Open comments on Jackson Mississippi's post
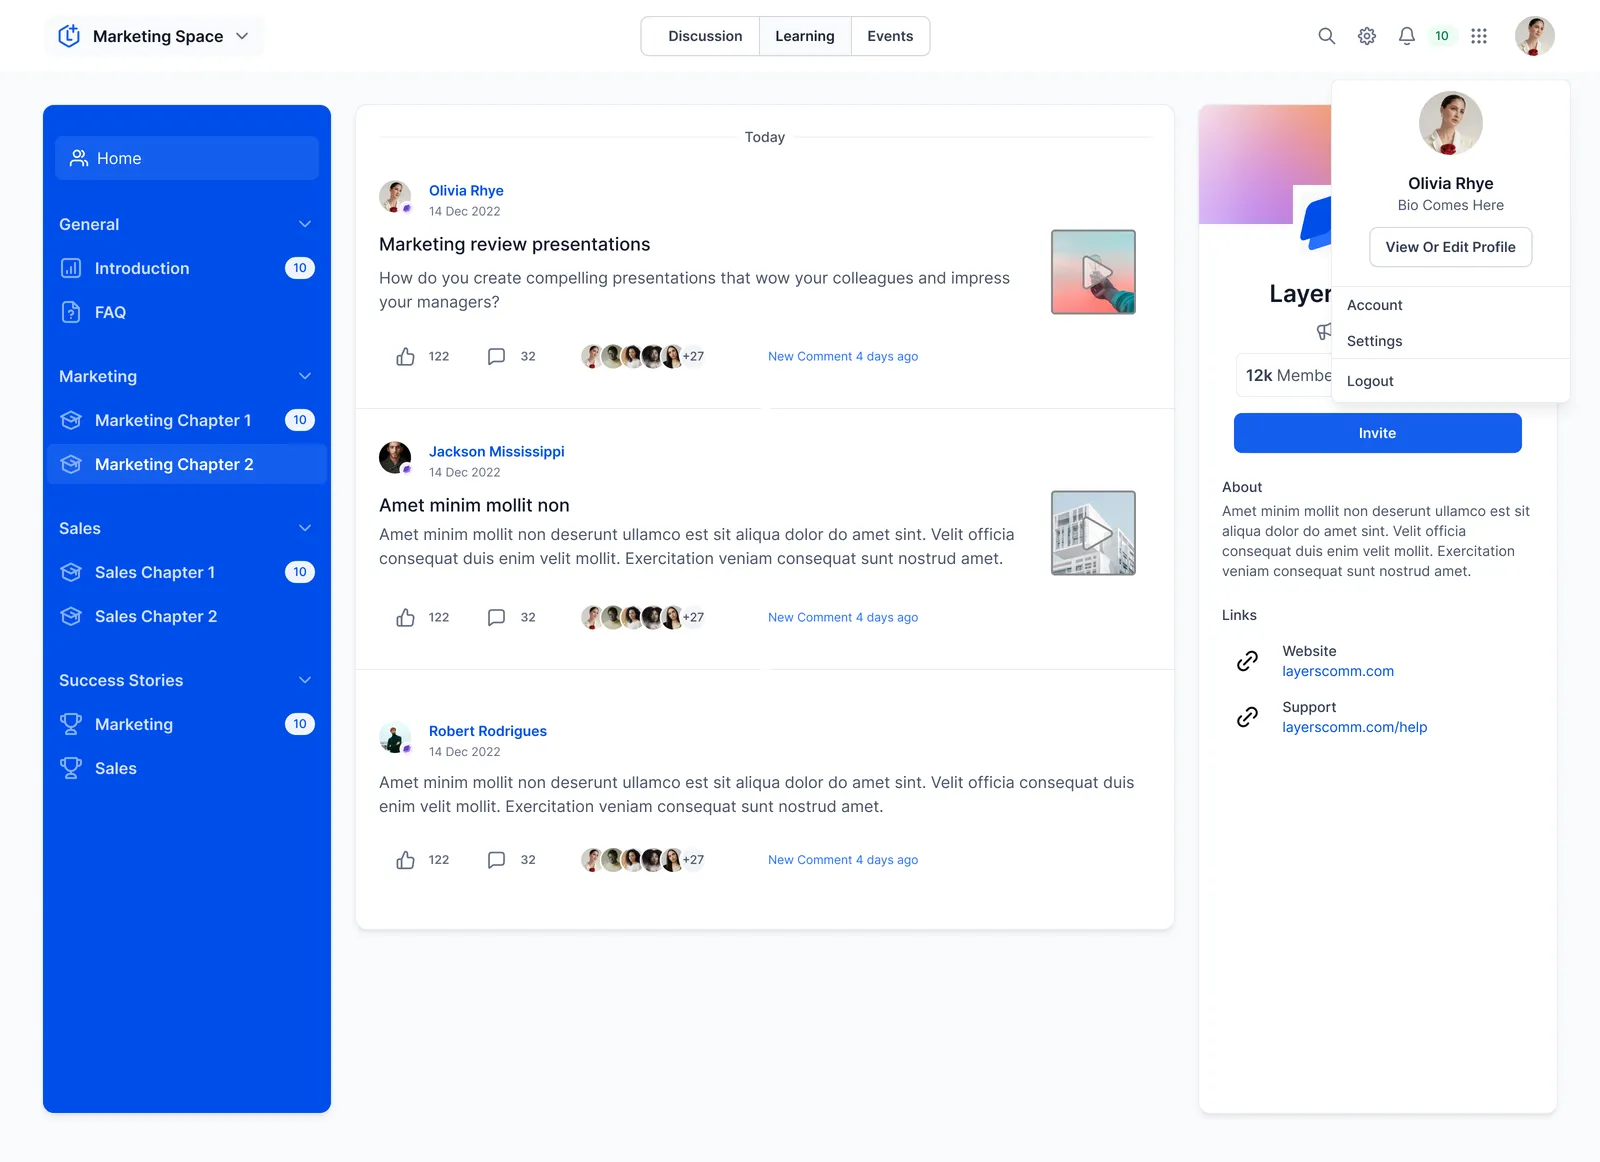 [x=496, y=617]
